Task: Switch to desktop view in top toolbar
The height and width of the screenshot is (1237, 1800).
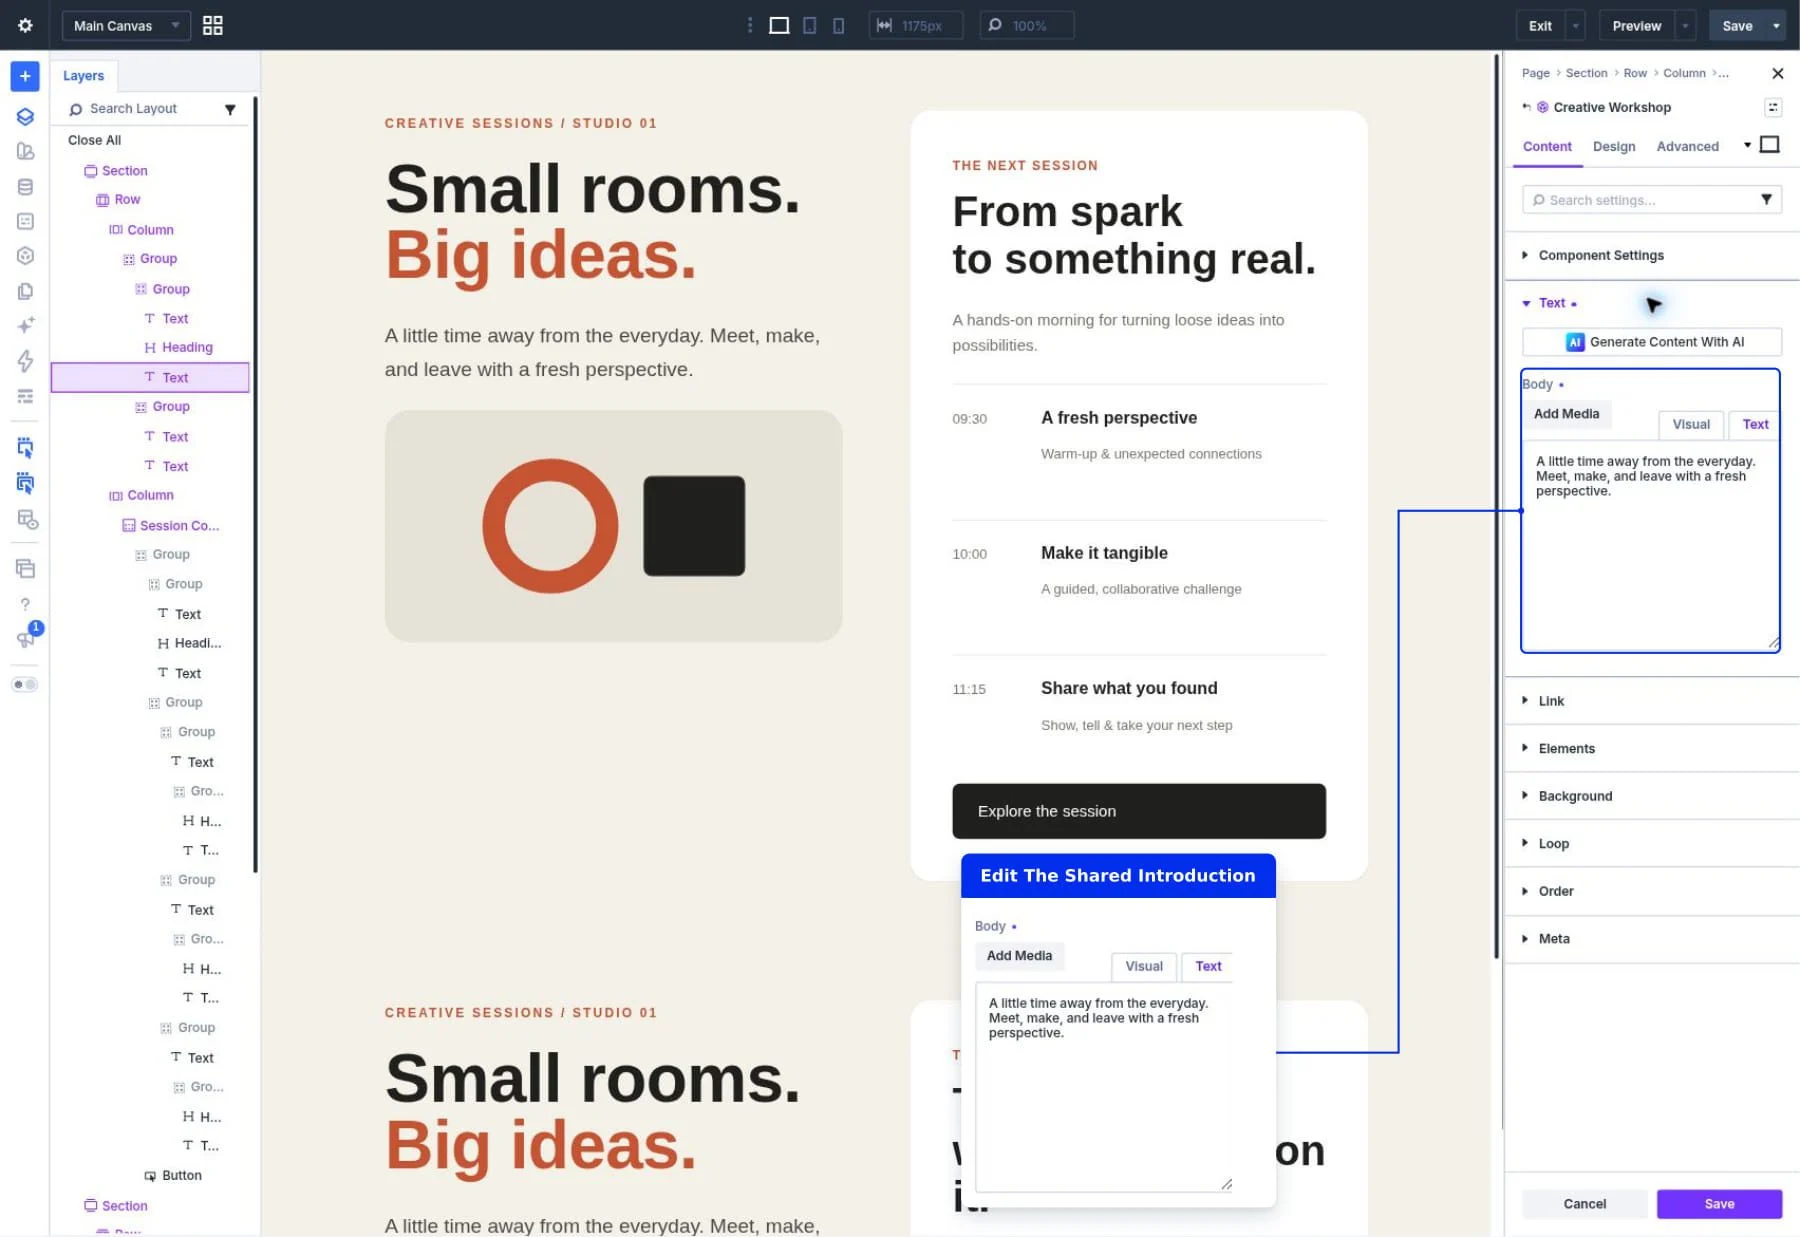Action: point(779,25)
